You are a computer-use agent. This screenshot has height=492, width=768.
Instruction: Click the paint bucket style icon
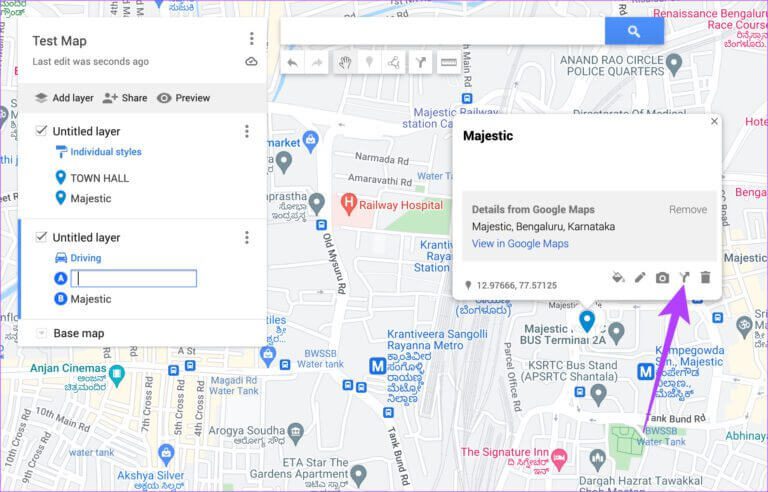618,277
